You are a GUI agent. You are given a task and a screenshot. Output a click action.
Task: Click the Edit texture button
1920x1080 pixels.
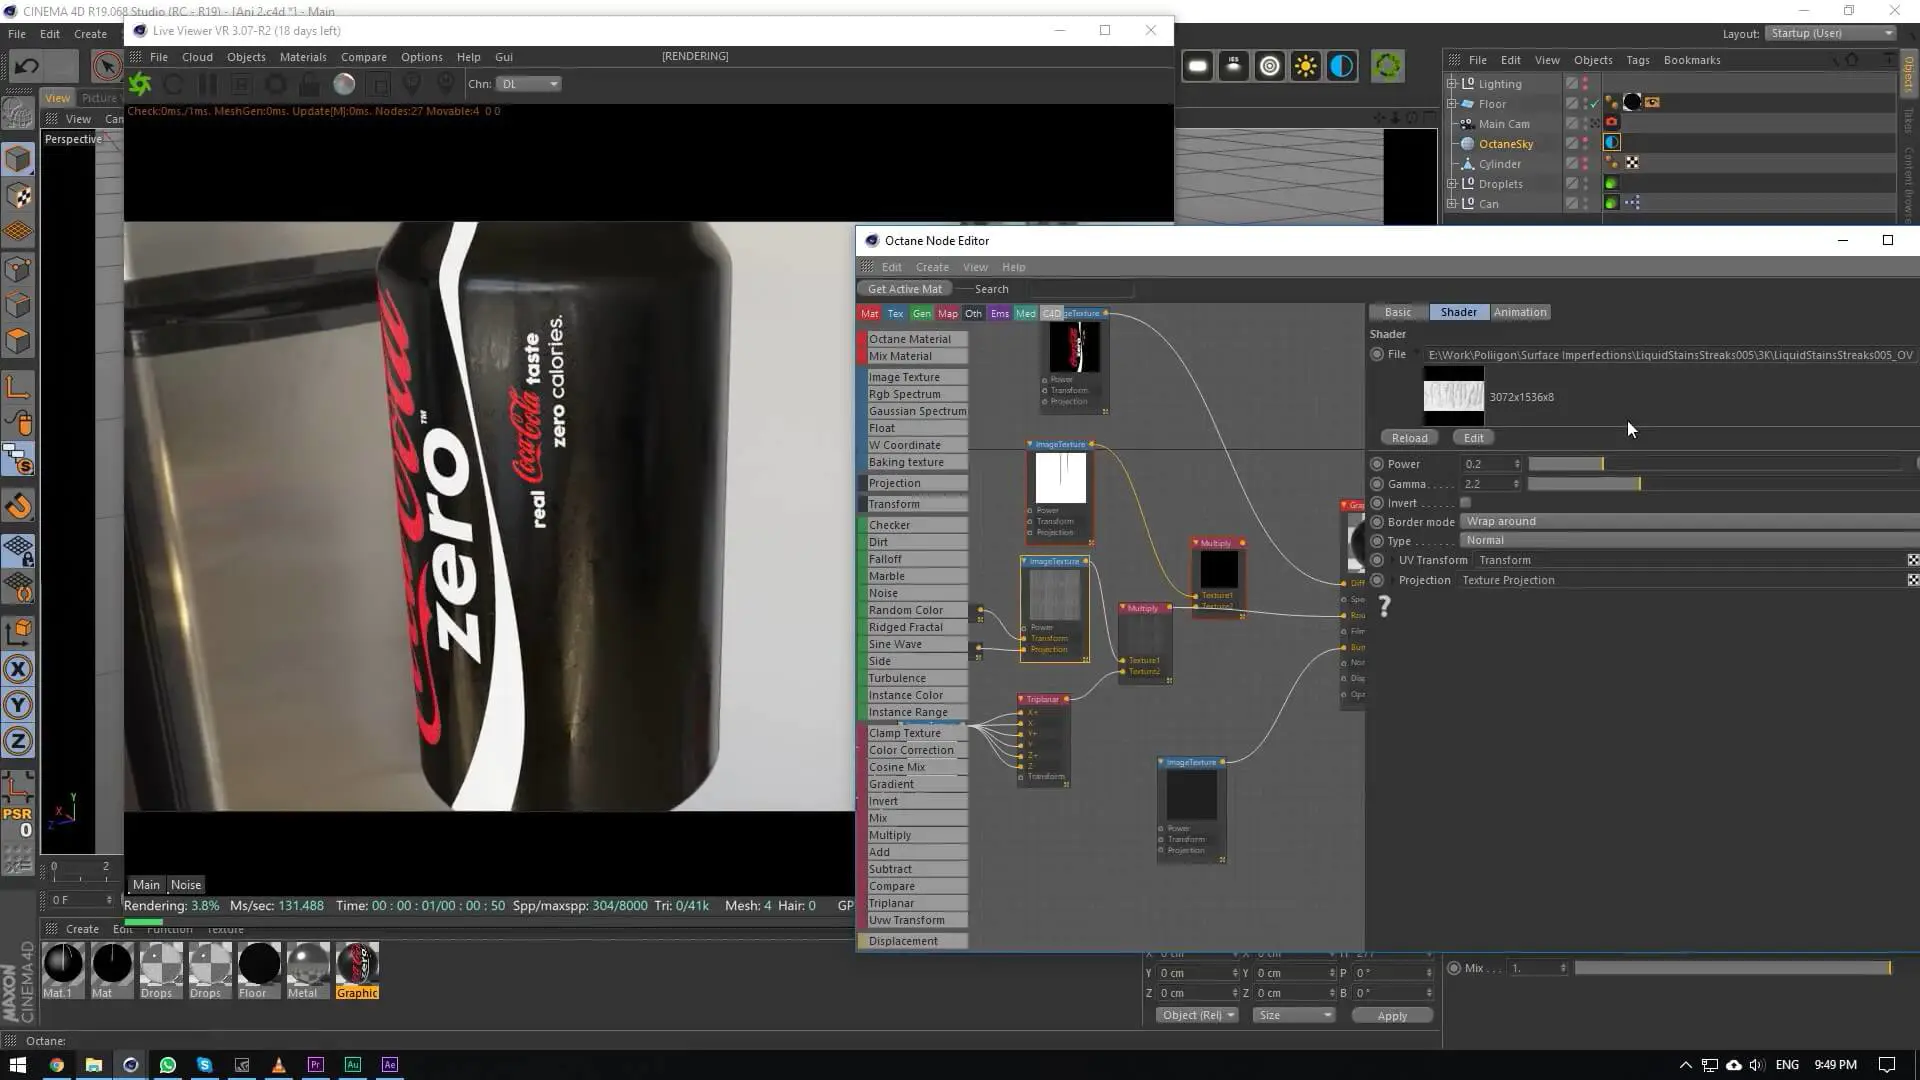(x=1474, y=438)
